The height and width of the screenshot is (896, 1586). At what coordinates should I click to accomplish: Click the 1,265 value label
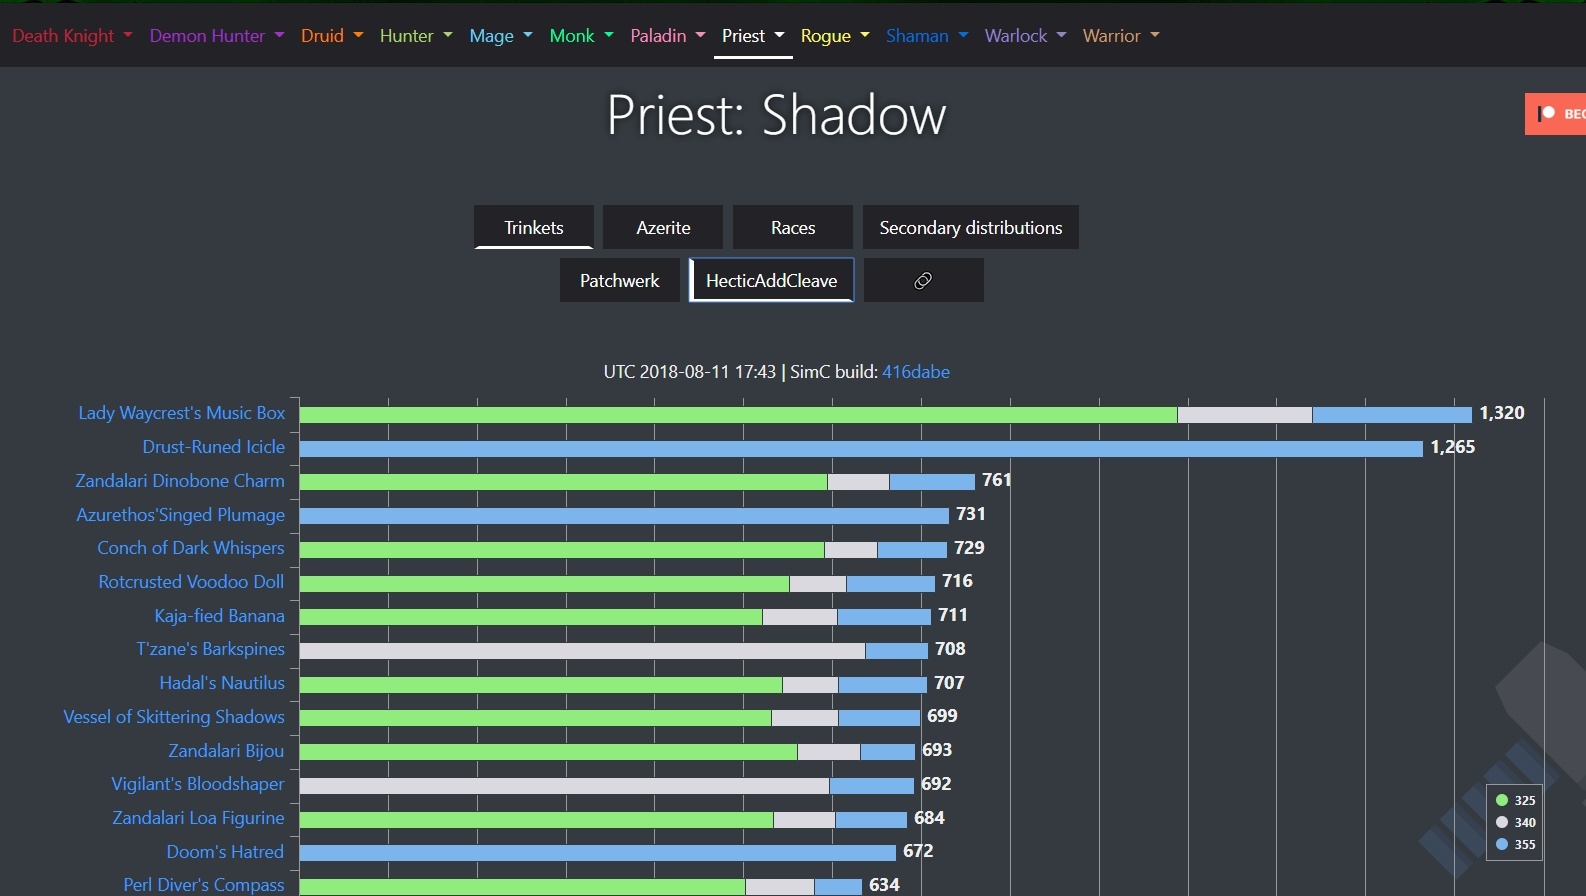click(x=1453, y=447)
